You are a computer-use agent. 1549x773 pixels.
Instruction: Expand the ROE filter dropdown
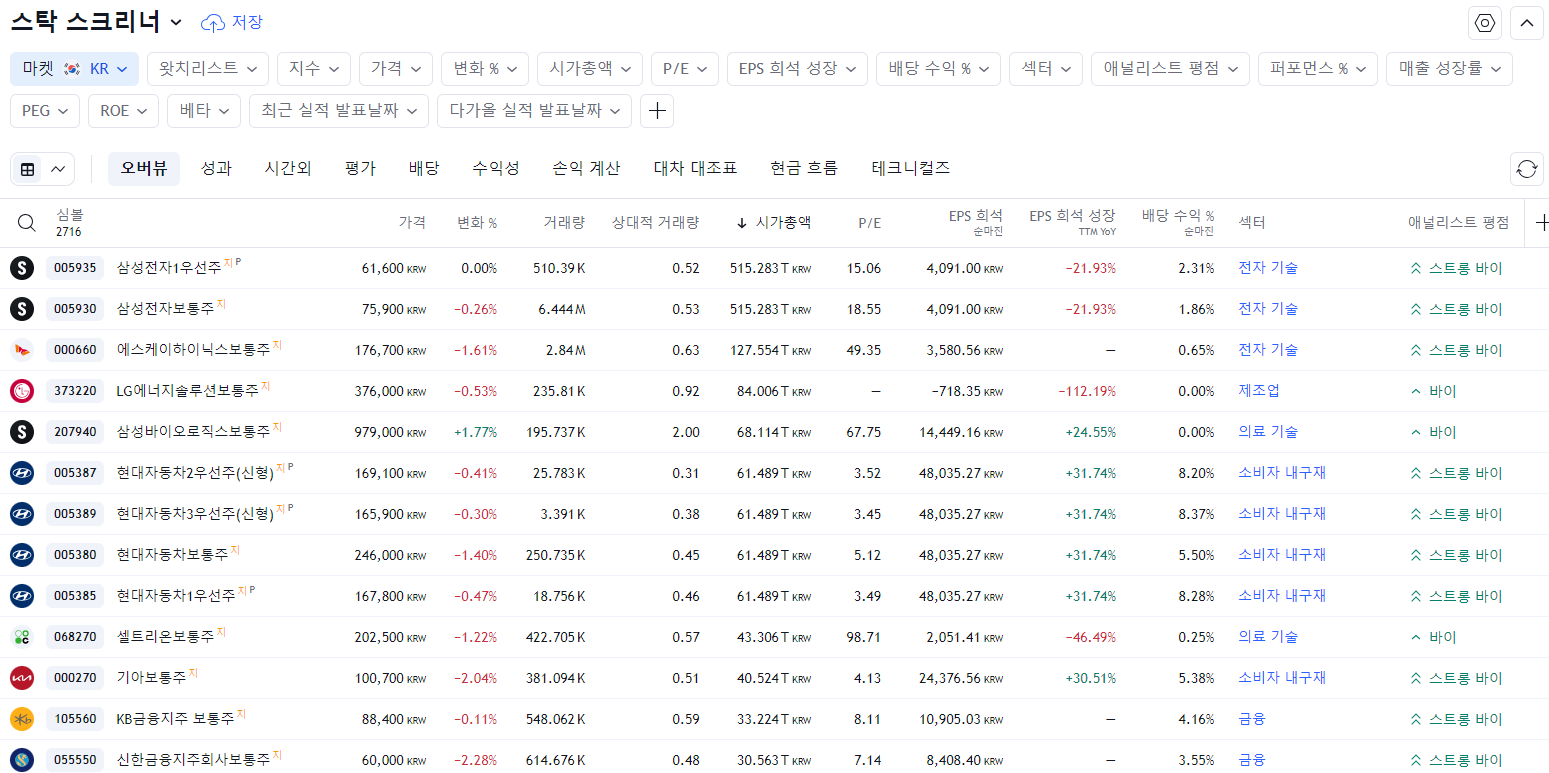[x=123, y=111]
